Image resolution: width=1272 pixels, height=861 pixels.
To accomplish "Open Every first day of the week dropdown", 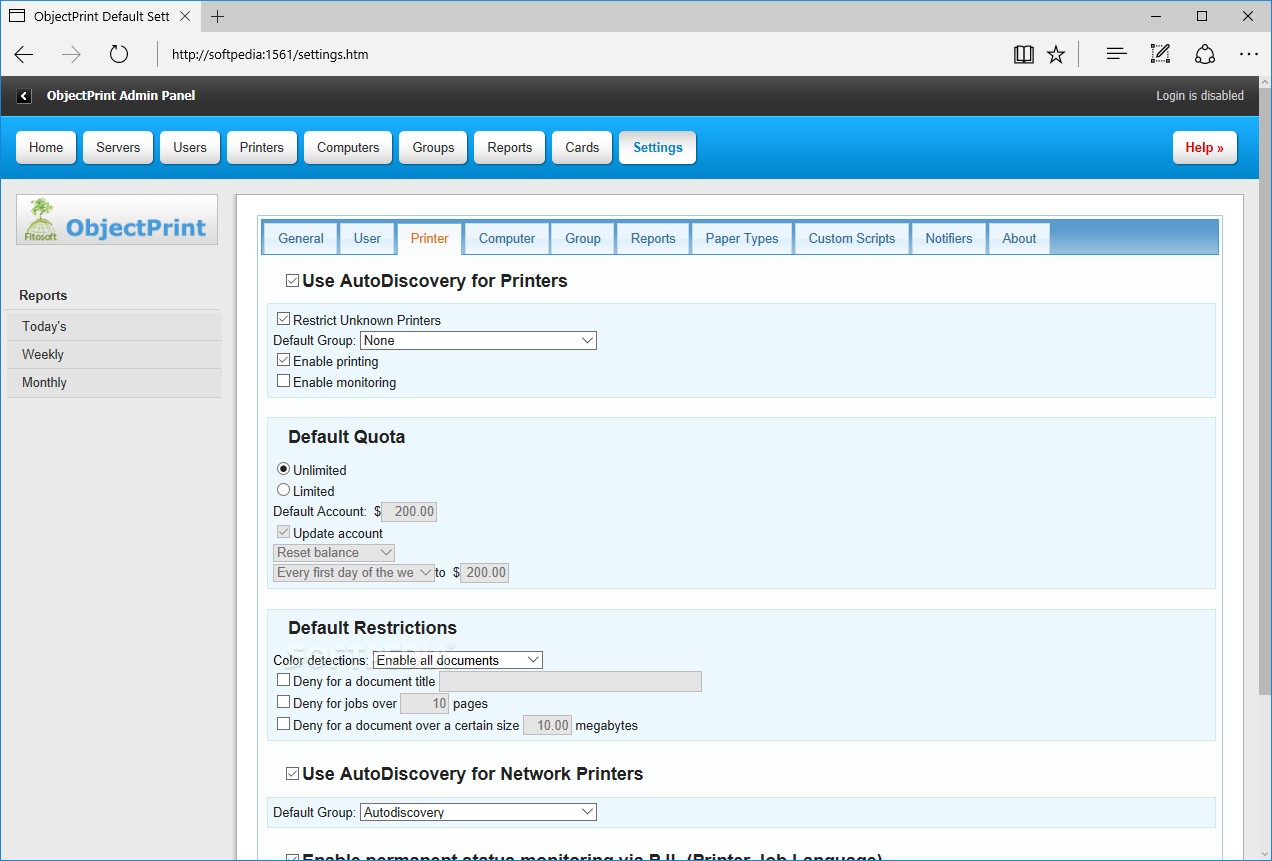I will 354,573.
